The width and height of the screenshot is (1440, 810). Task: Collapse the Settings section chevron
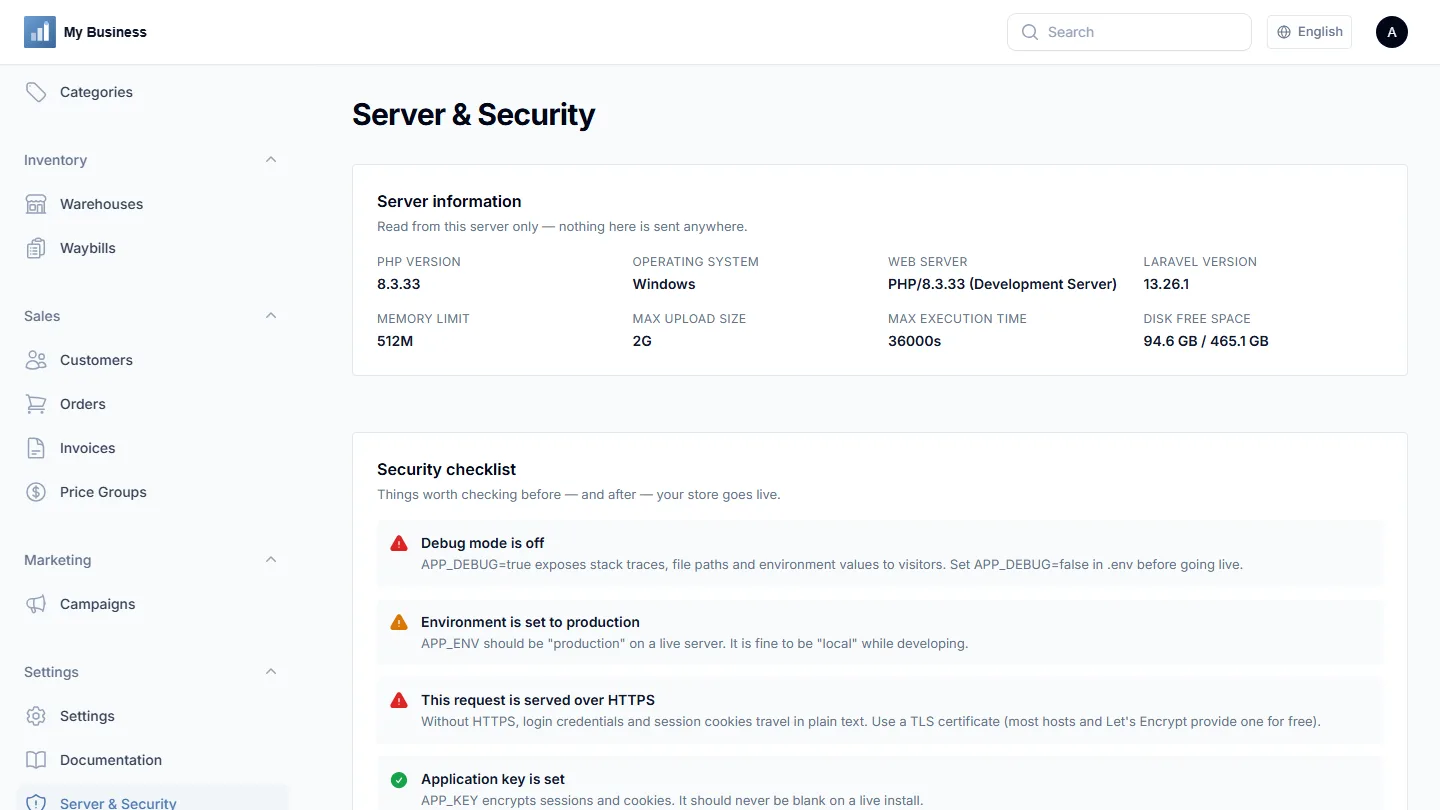click(x=271, y=672)
